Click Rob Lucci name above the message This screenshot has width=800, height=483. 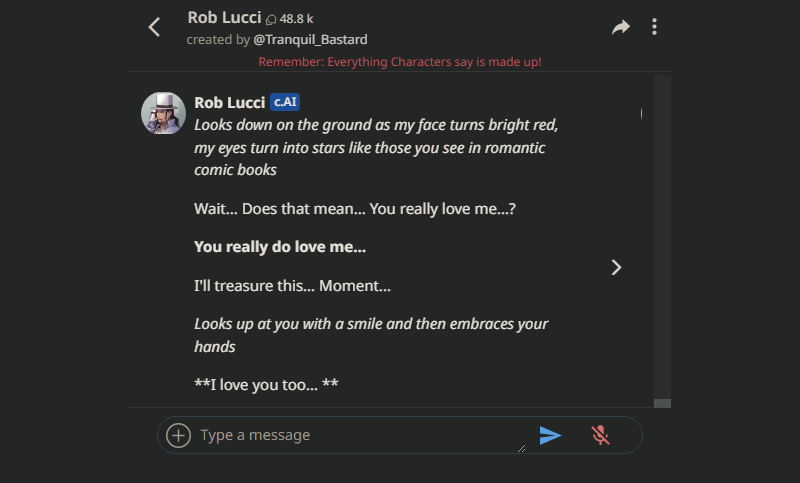(x=228, y=102)
